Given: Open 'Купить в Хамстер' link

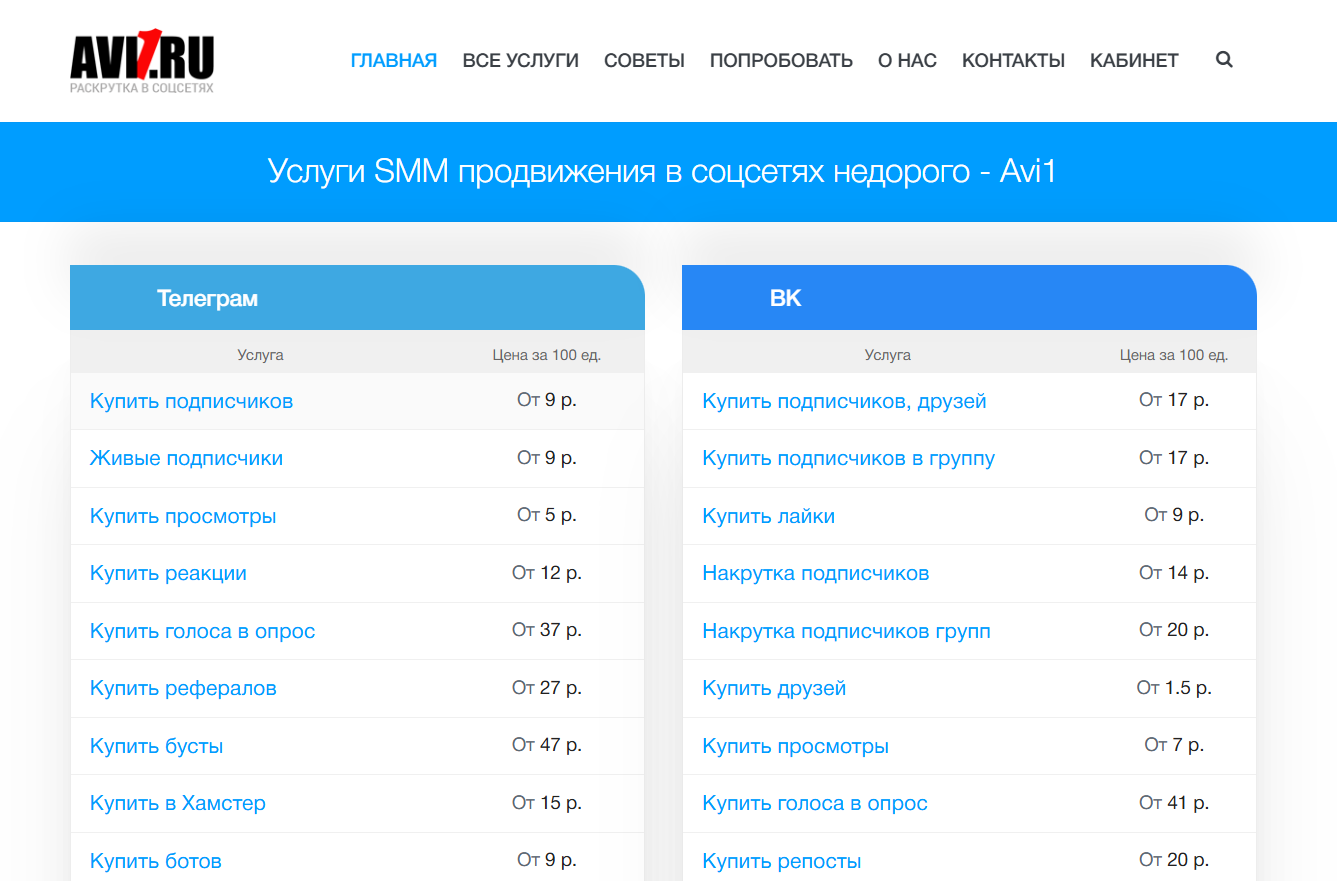Looking at the screenshot, I should (x=178, y=803).
